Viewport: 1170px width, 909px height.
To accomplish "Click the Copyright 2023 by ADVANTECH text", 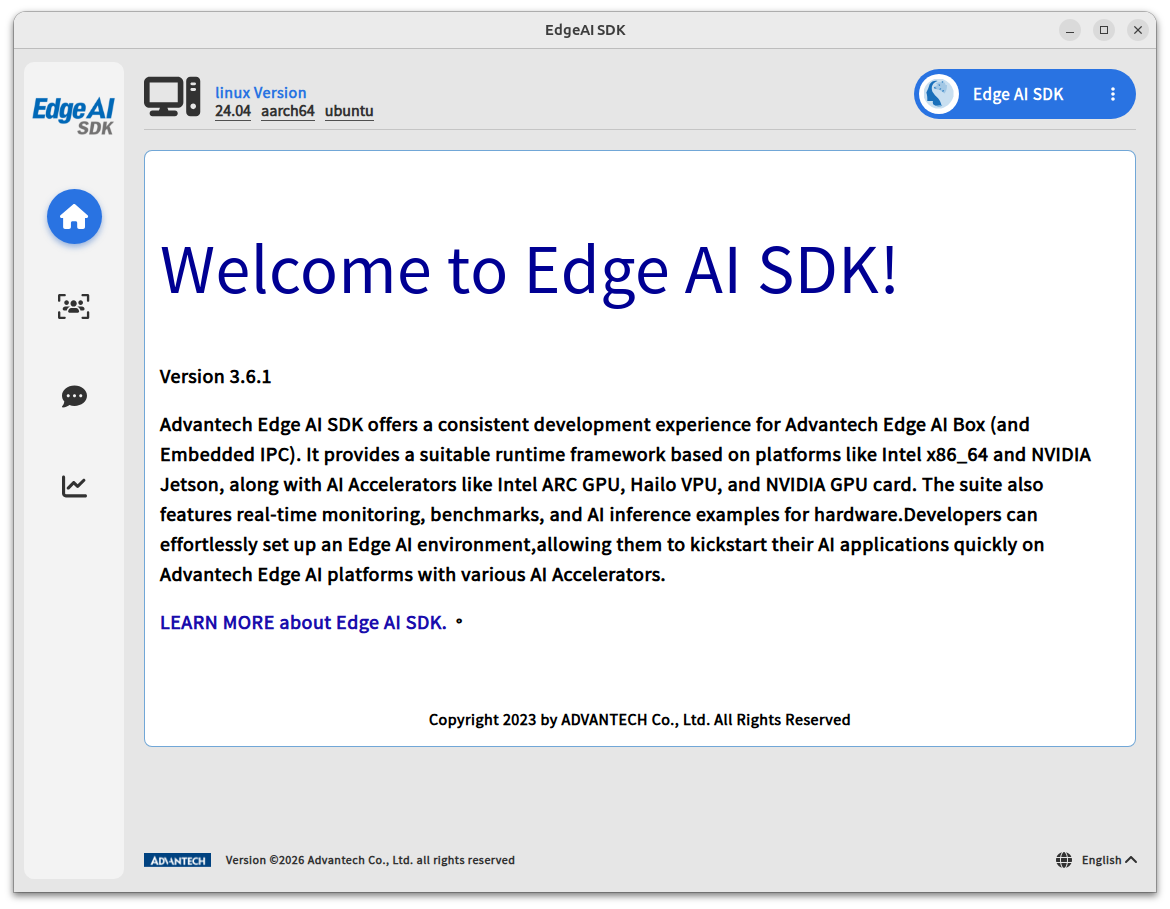I will 639,719.
